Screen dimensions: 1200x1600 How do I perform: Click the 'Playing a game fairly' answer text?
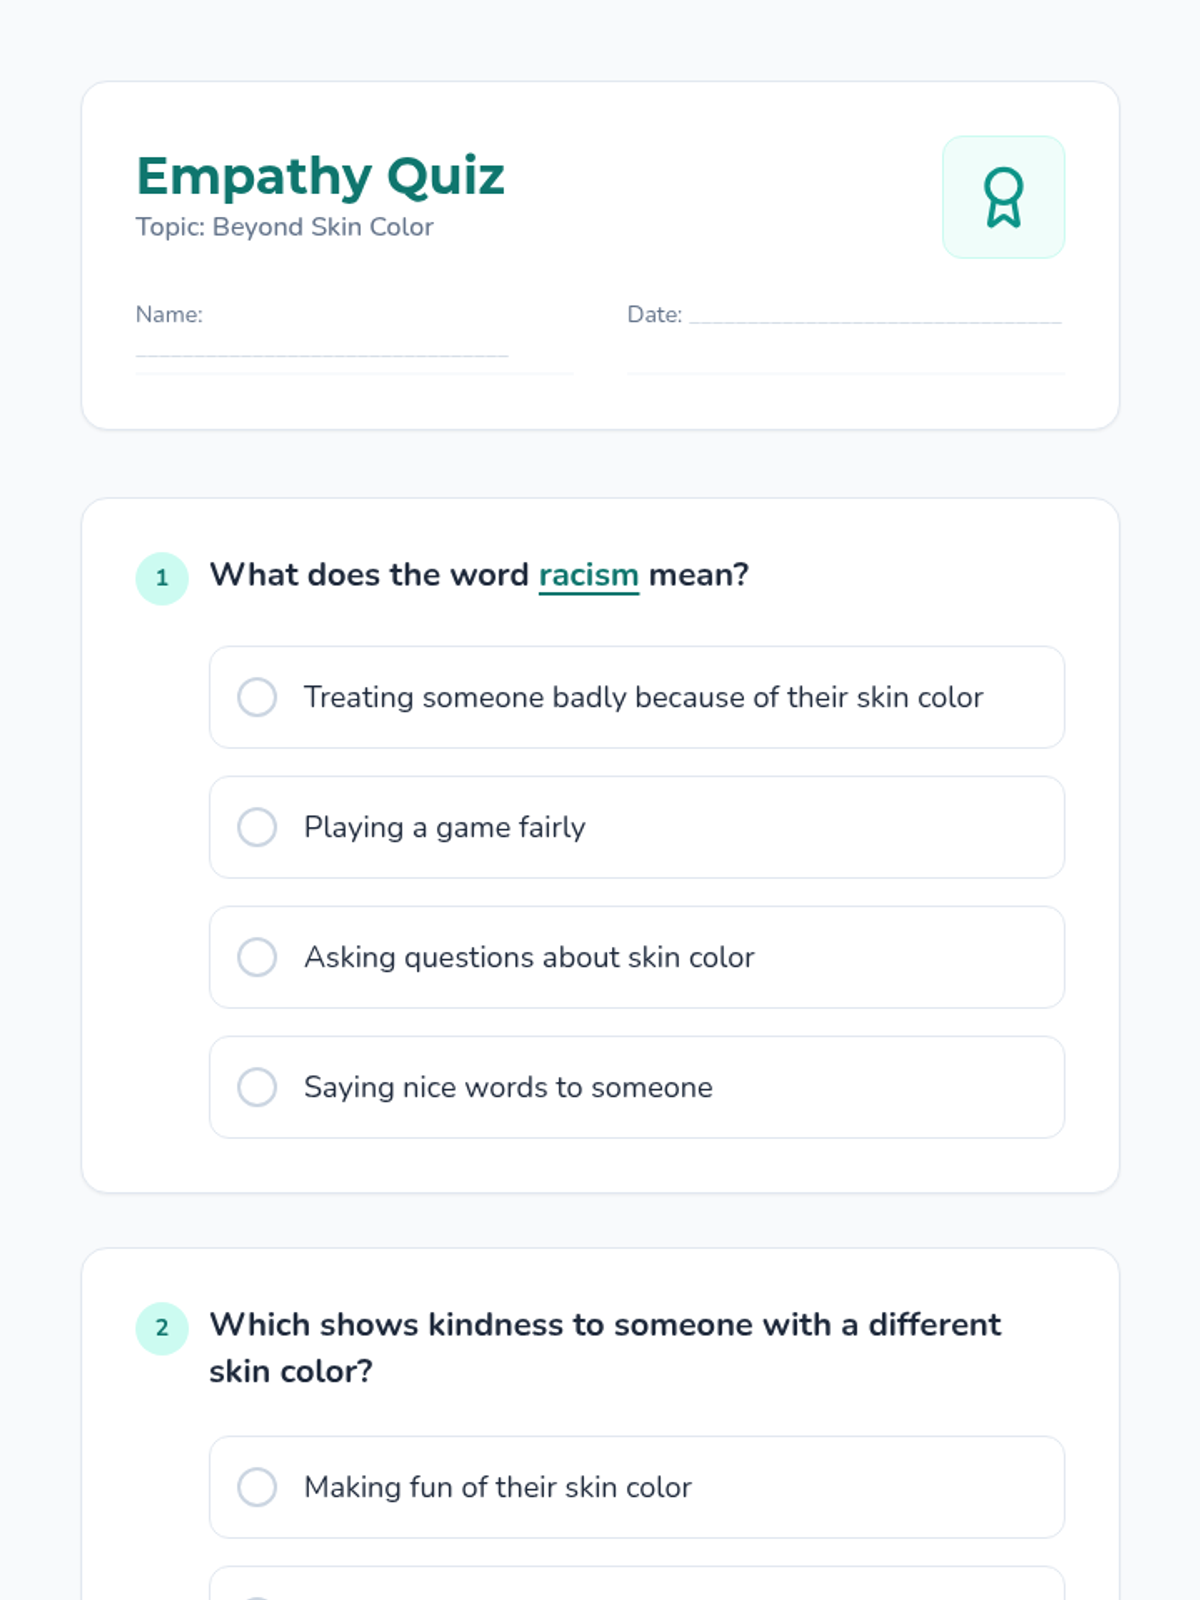click(x=444, y=827)
